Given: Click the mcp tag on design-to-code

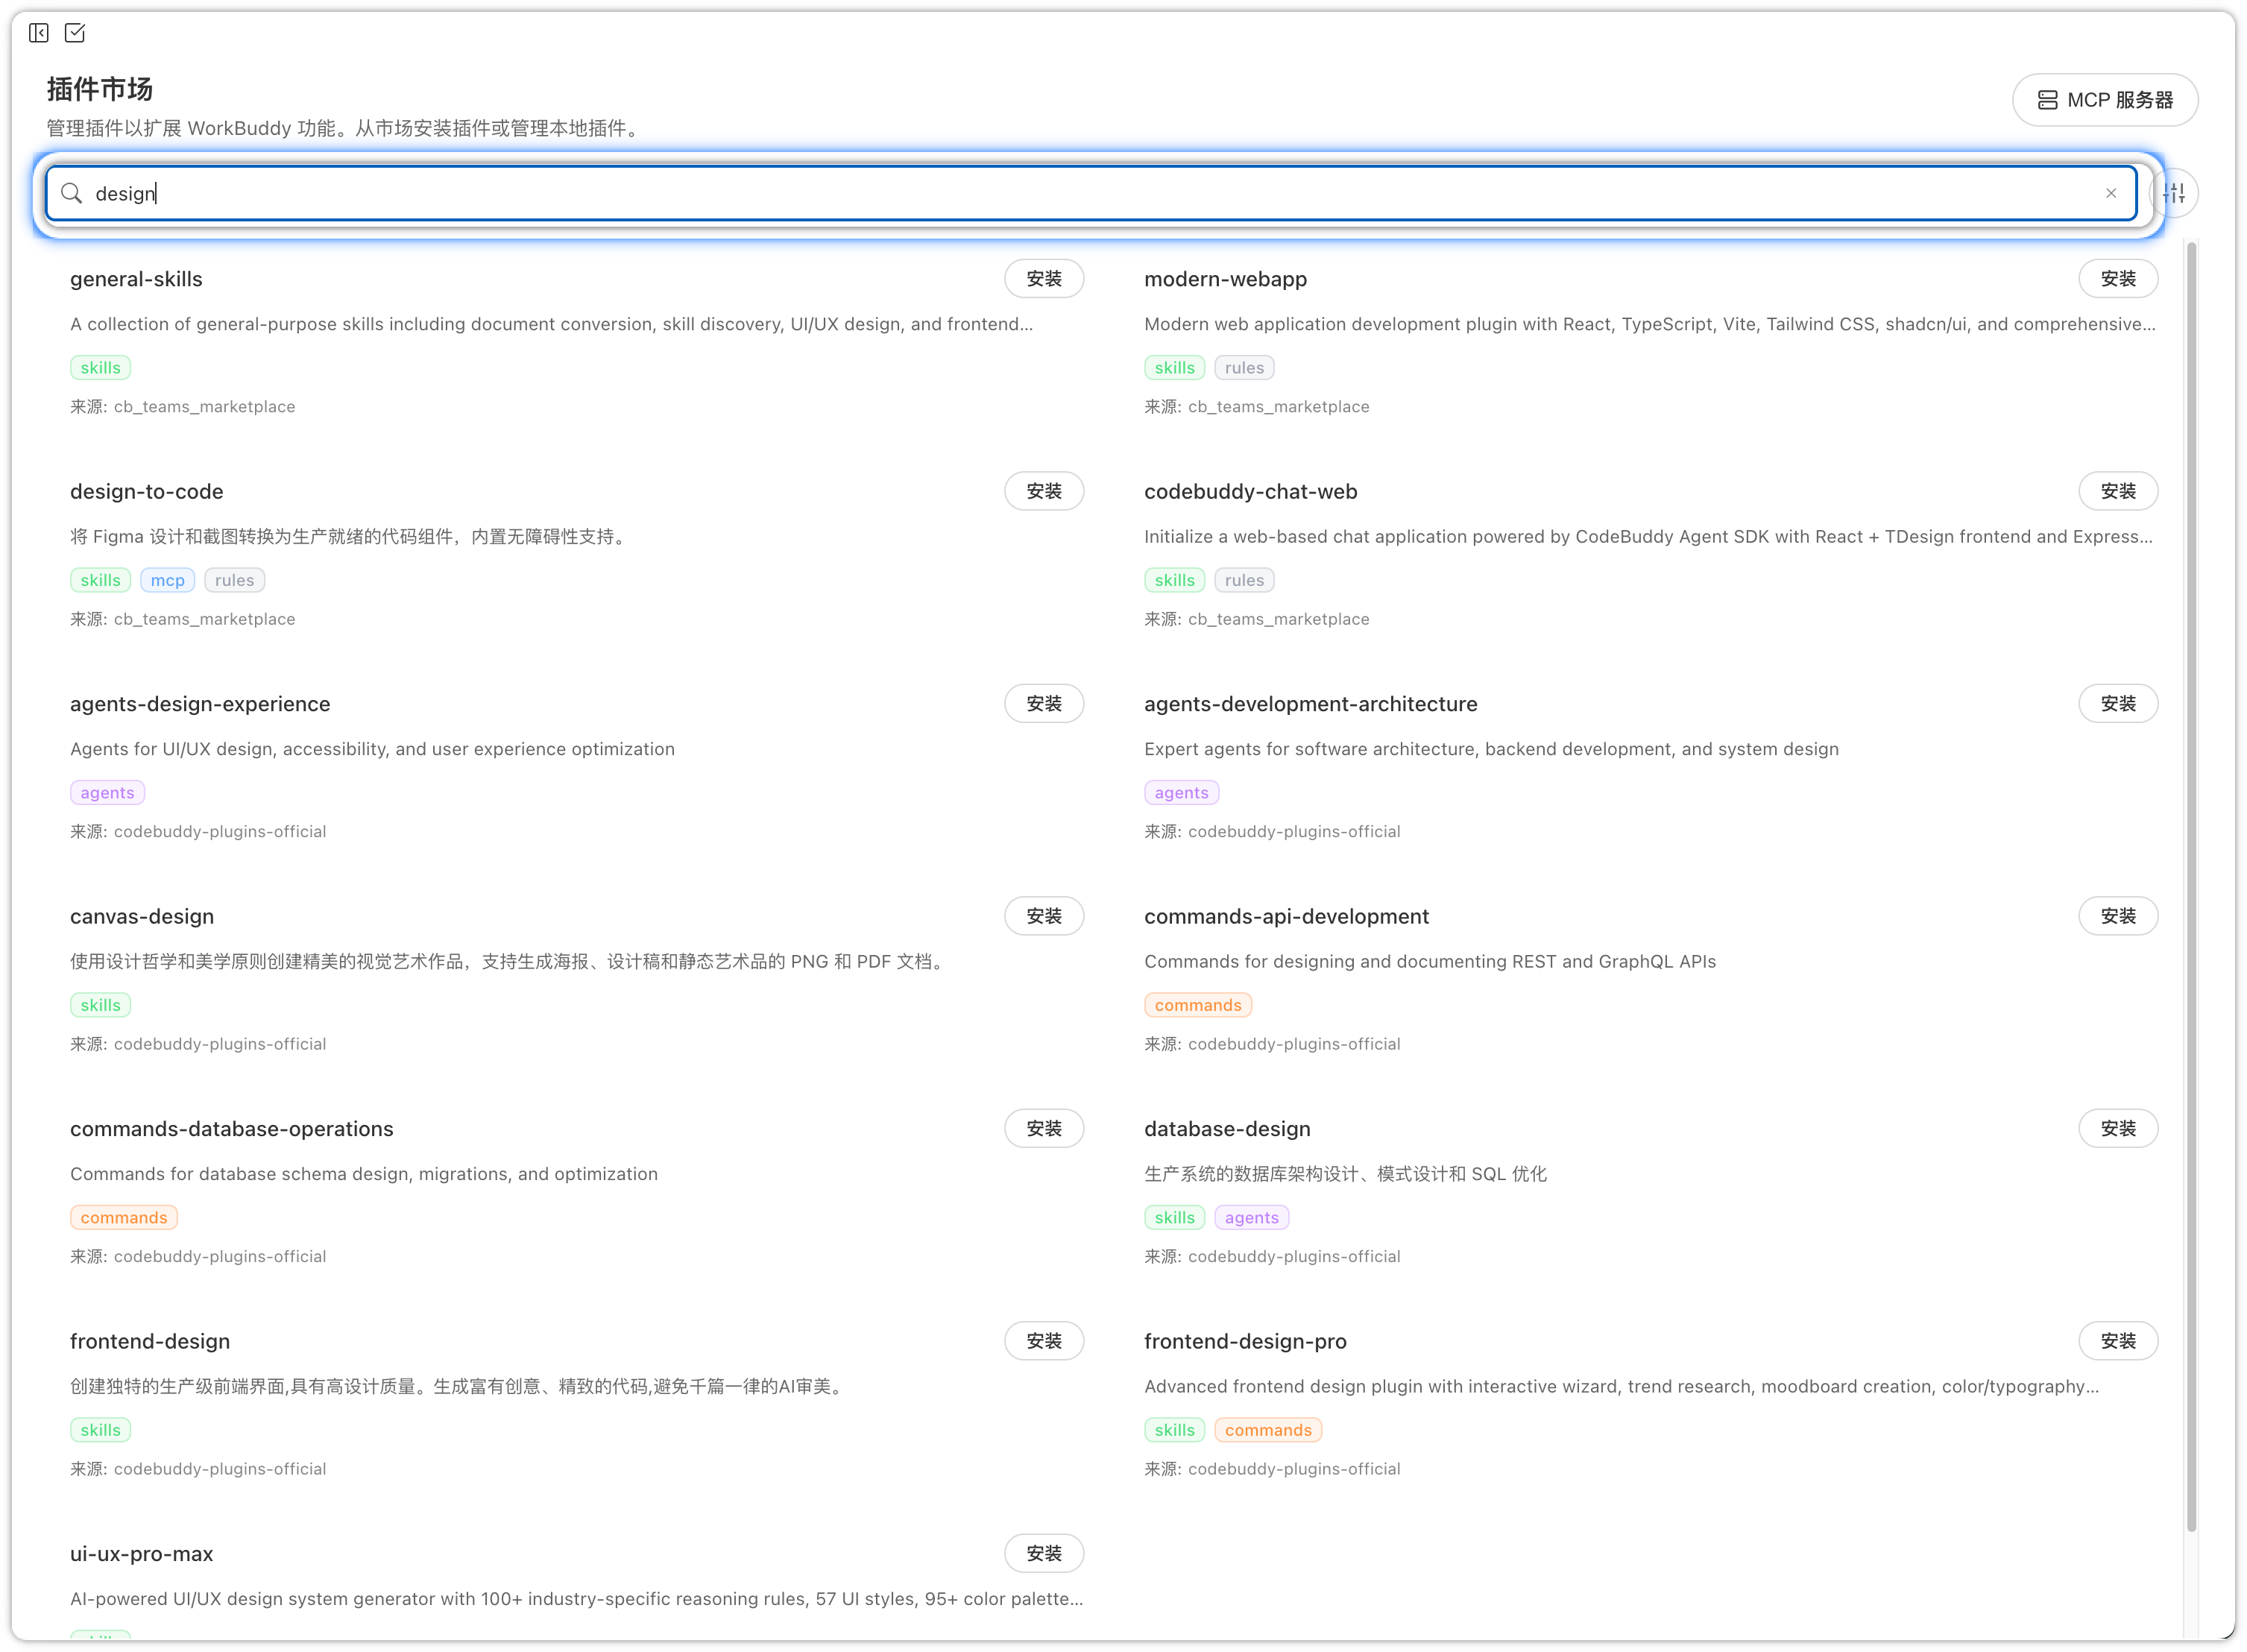Looking at the screenshot, I should [x=167, y=580].
